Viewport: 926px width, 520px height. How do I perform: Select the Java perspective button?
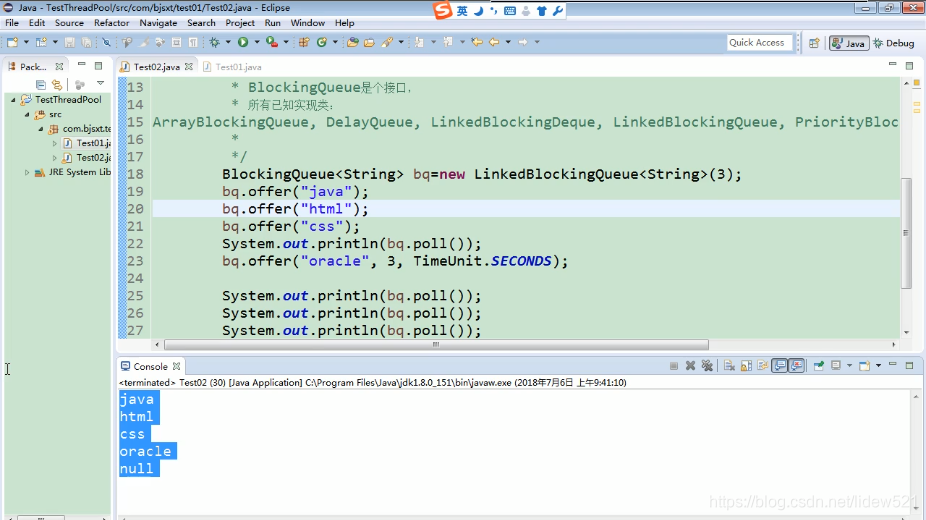click(849, 43)
